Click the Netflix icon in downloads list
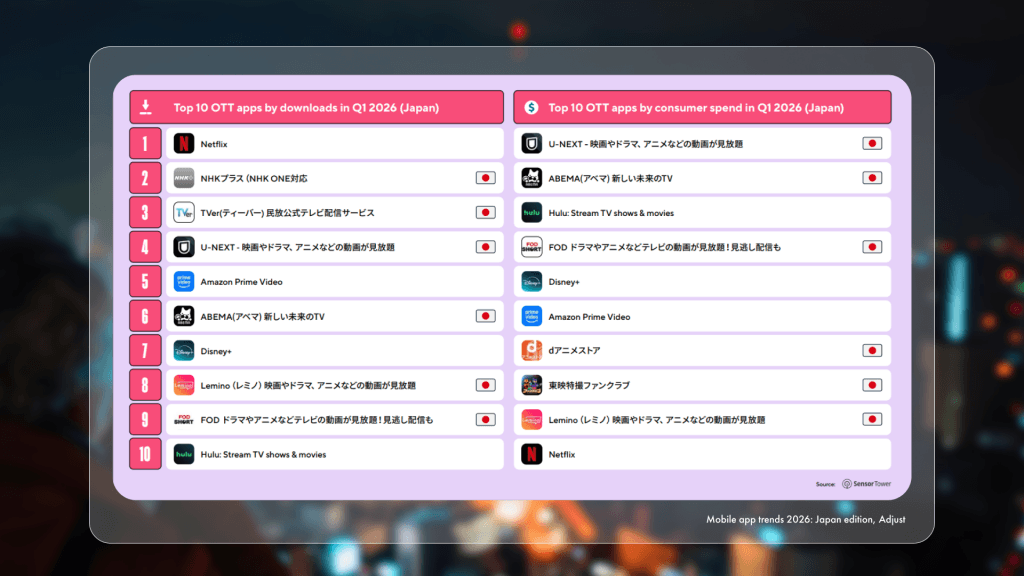Image resolution: width=1024 pixels, height=576 pixels. tap(184, 144)
